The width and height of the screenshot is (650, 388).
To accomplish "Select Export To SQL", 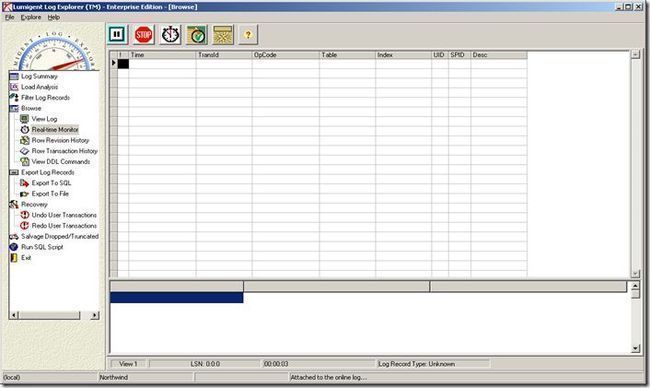I will click(x=51, y=183).
